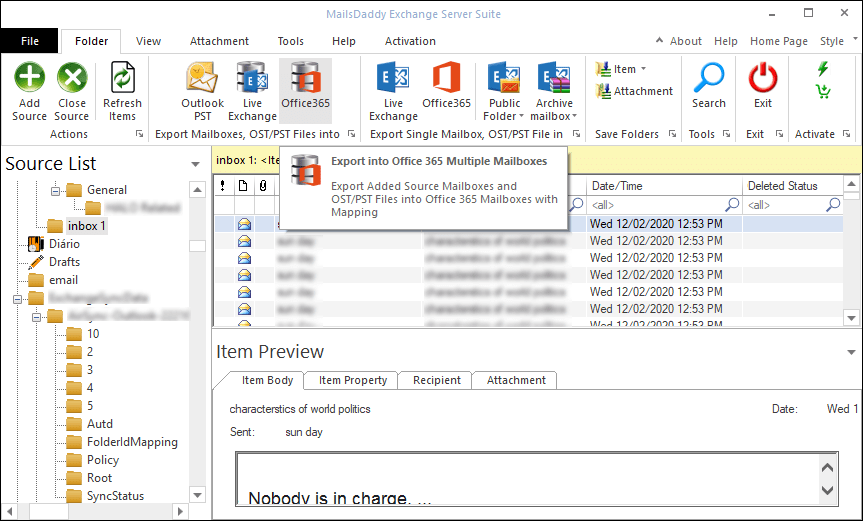Select the Autd folder
The width and height of the screenshot is (863, 521).
pyautogui.click(x=100, y=424)
